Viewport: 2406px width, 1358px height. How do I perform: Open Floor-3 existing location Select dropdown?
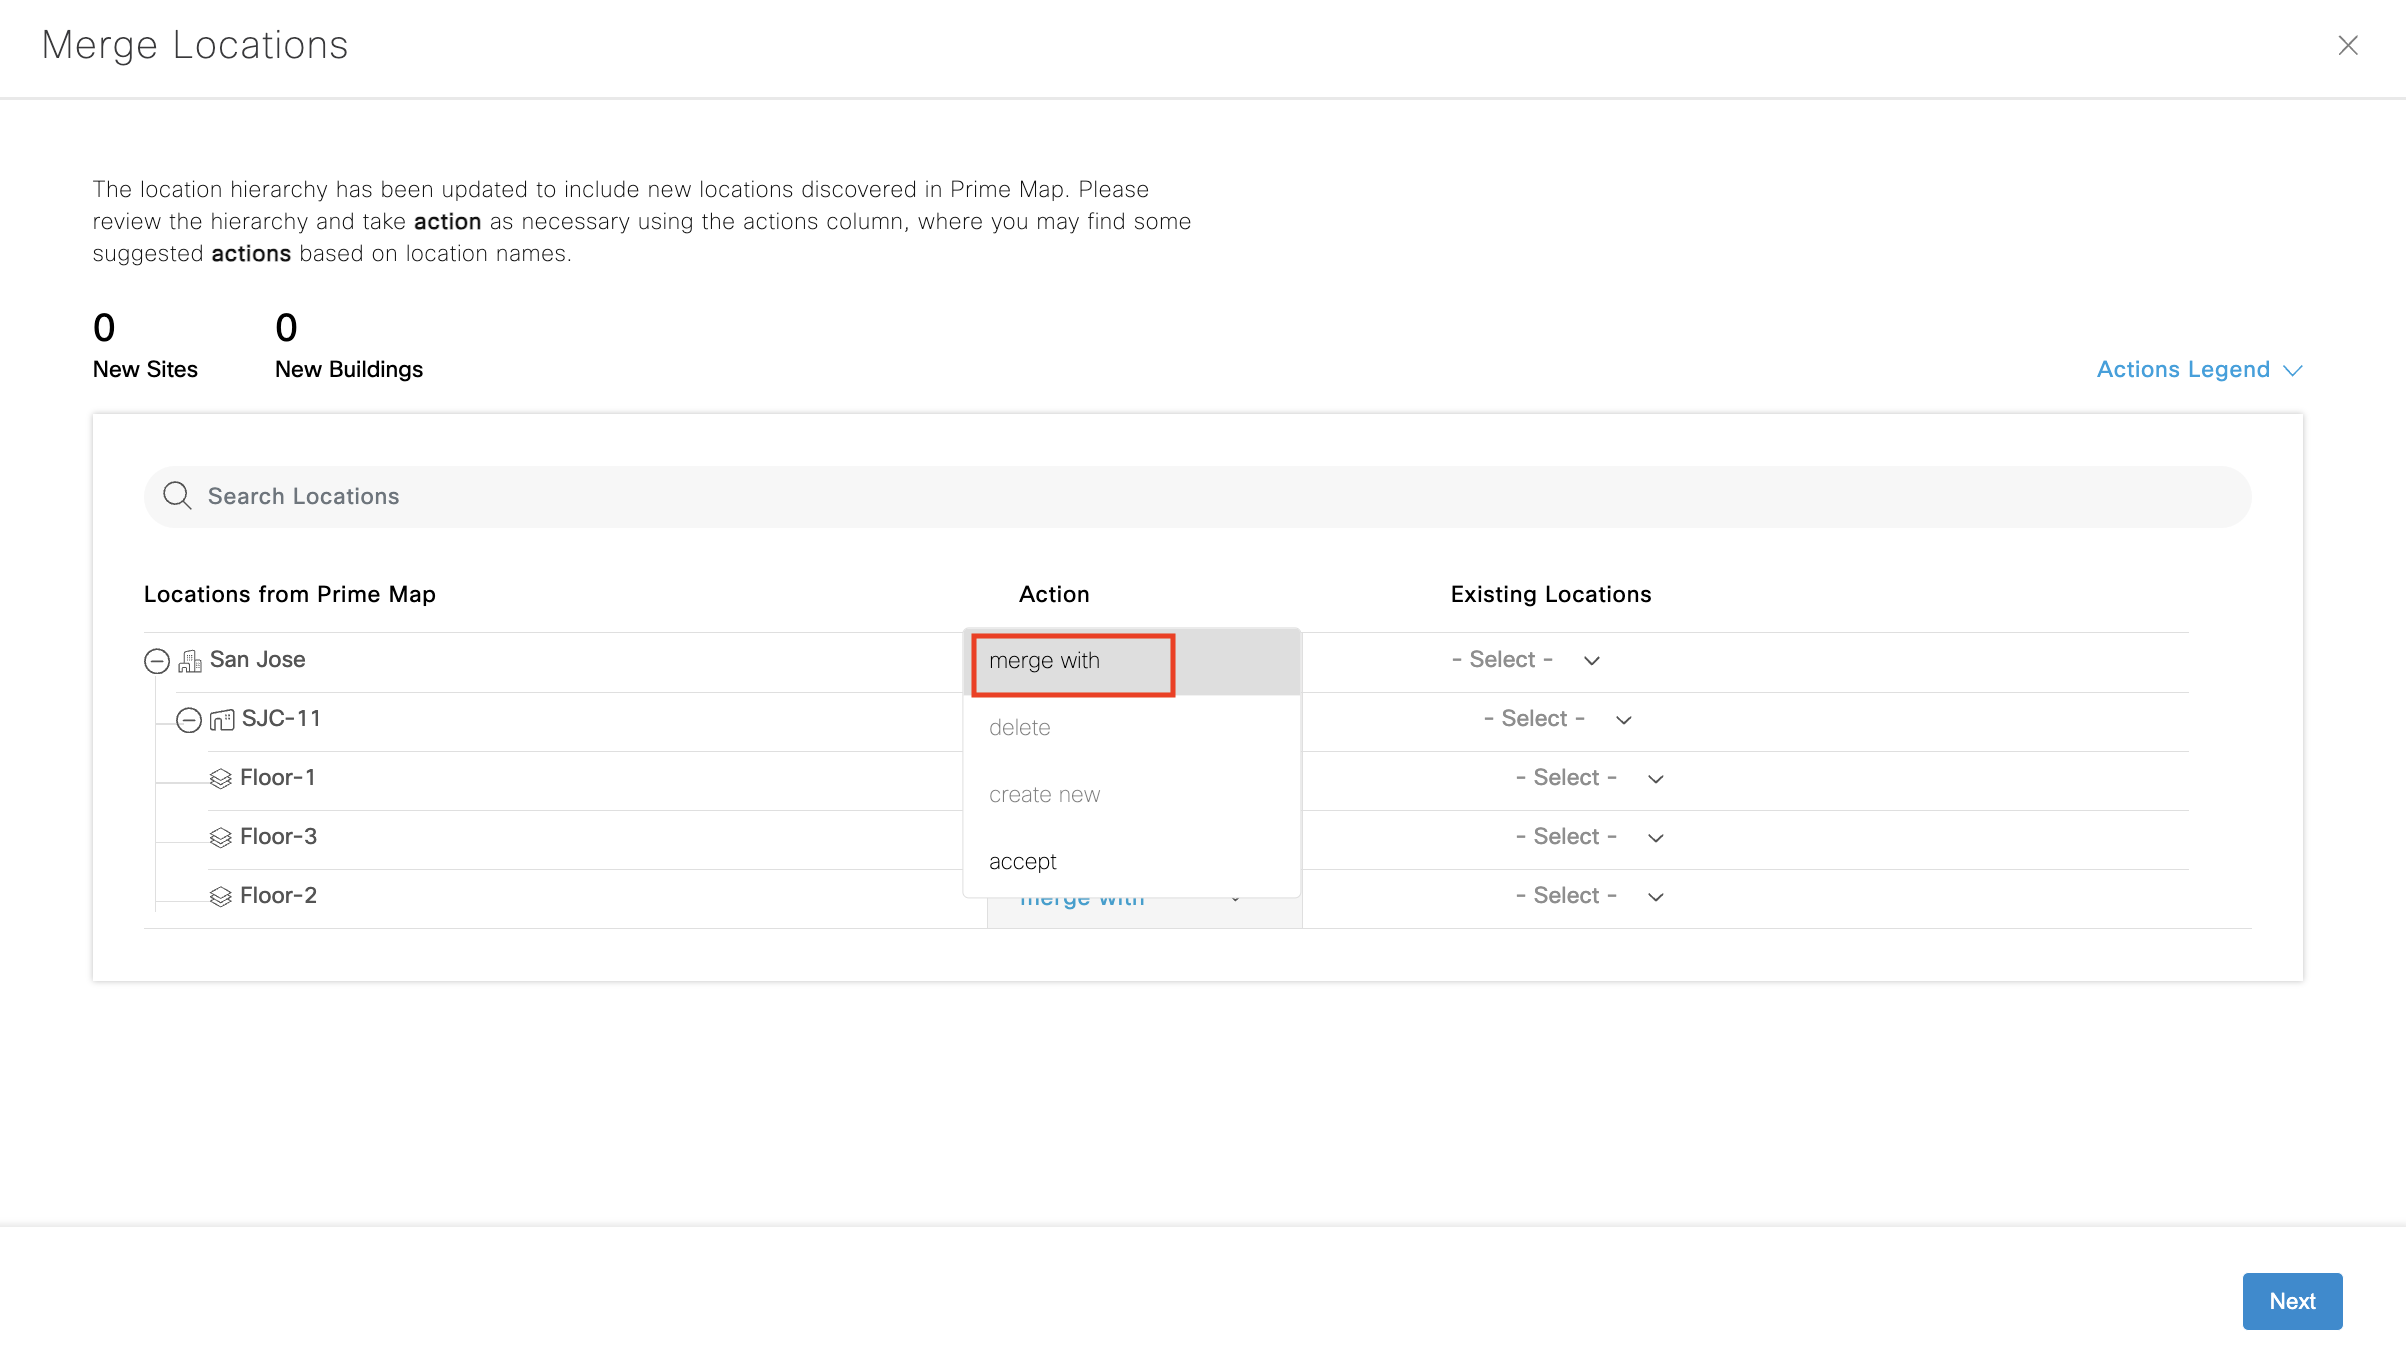coord(1590,837)
